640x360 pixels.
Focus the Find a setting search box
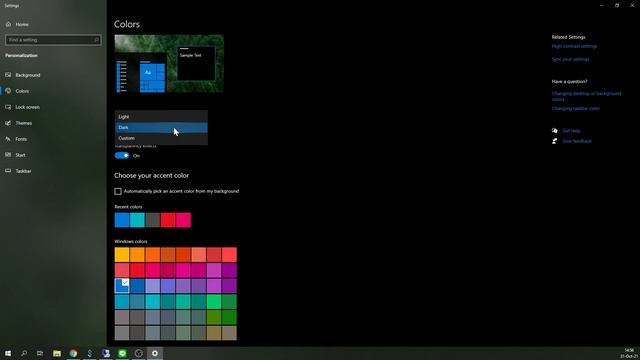click(53, 40)
